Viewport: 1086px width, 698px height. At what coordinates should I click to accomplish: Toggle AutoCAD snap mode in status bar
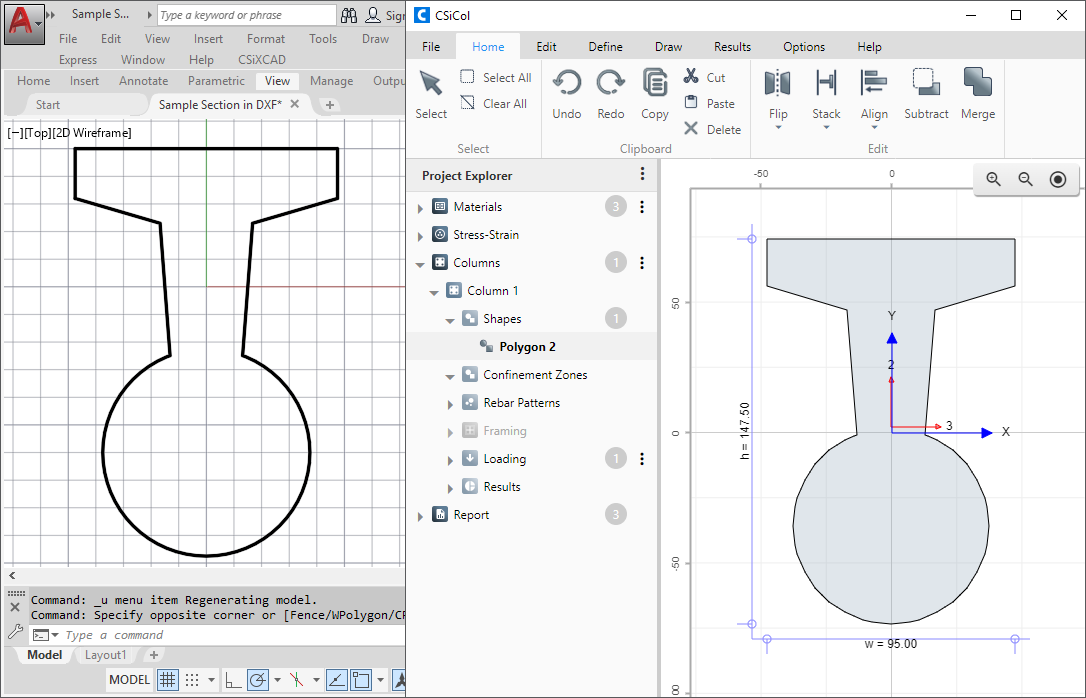[x=193, y=680]
